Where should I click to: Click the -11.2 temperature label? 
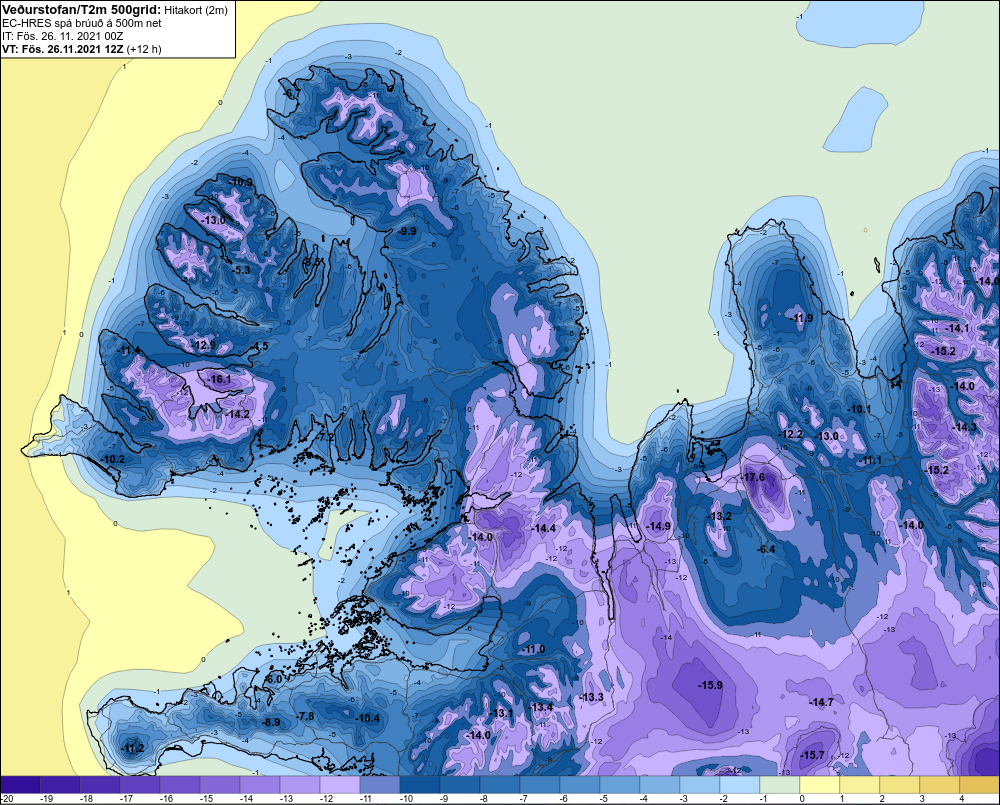pos(133,748)
